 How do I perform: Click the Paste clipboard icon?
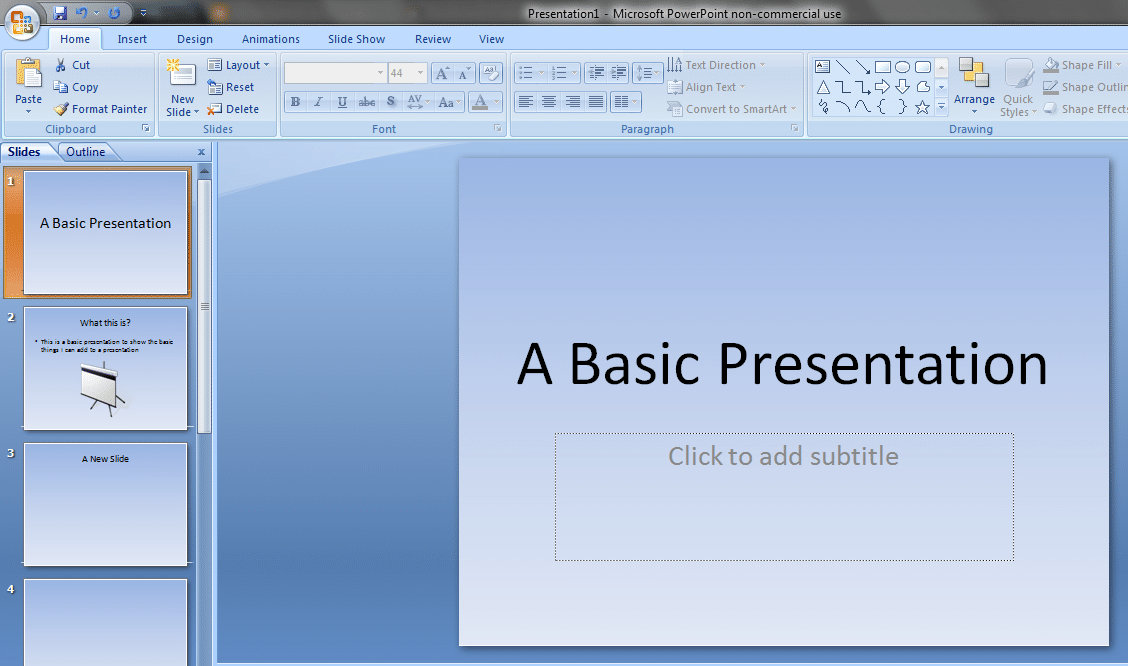(x=29, y=75)
